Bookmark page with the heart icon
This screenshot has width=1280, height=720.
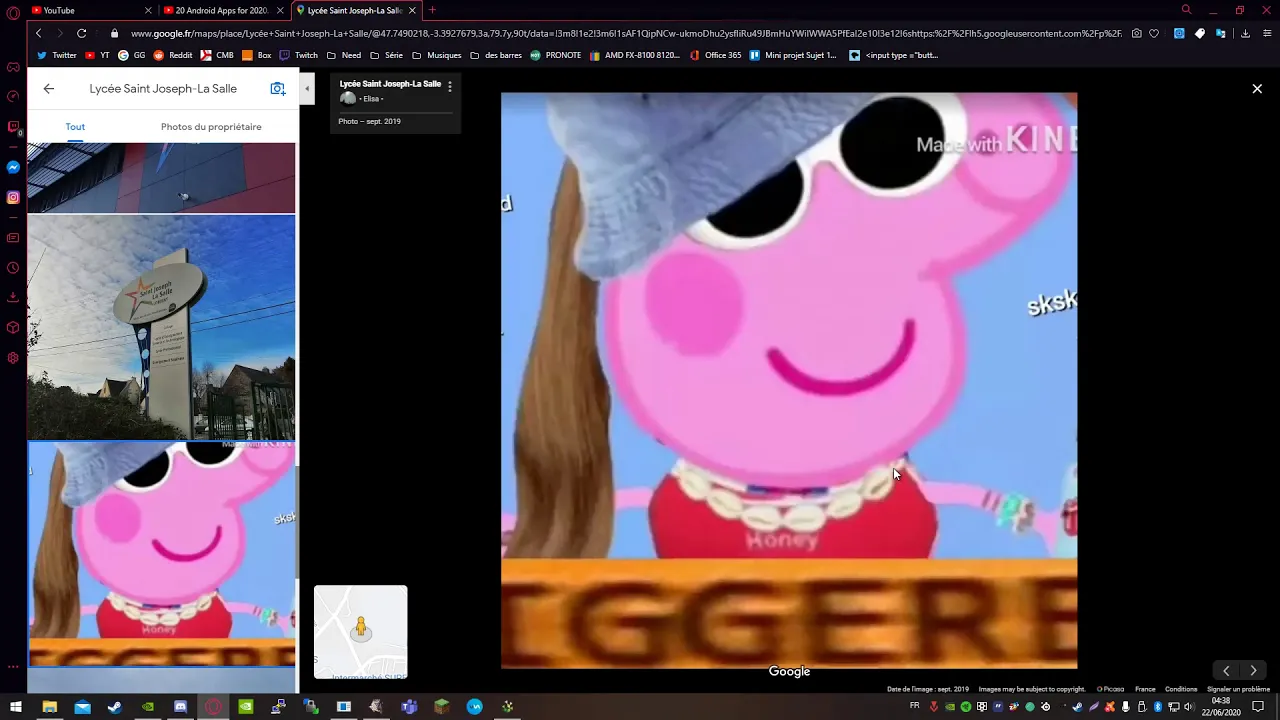point(1154,33)
